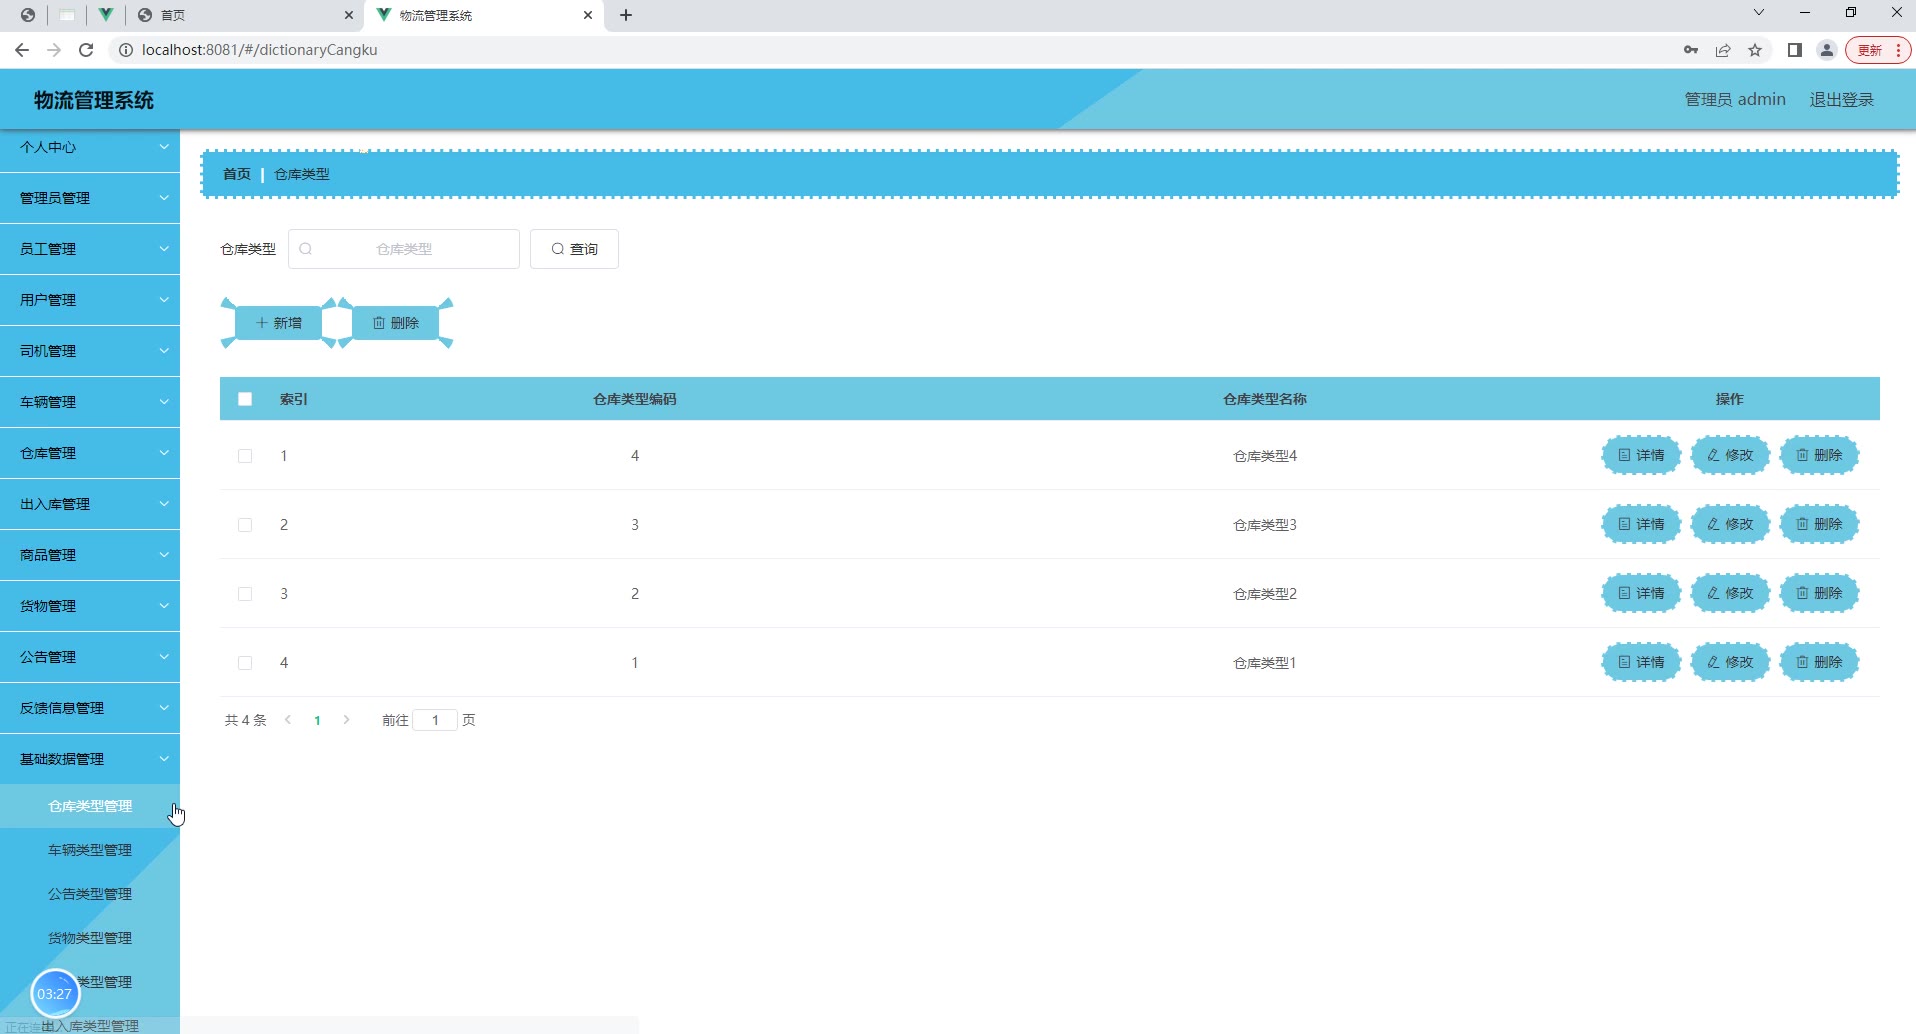Select 仓库类型管理 submenu item
The height and width of the screenshot is (1034, 1916).
[x=90, y=806]
